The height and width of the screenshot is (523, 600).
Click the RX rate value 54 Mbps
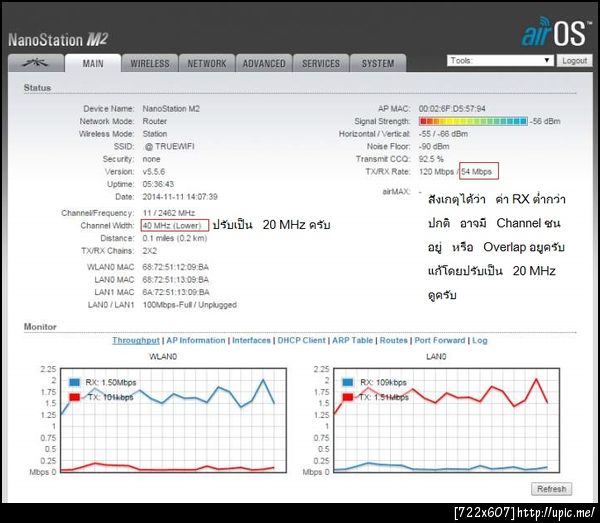click(476, 172)
